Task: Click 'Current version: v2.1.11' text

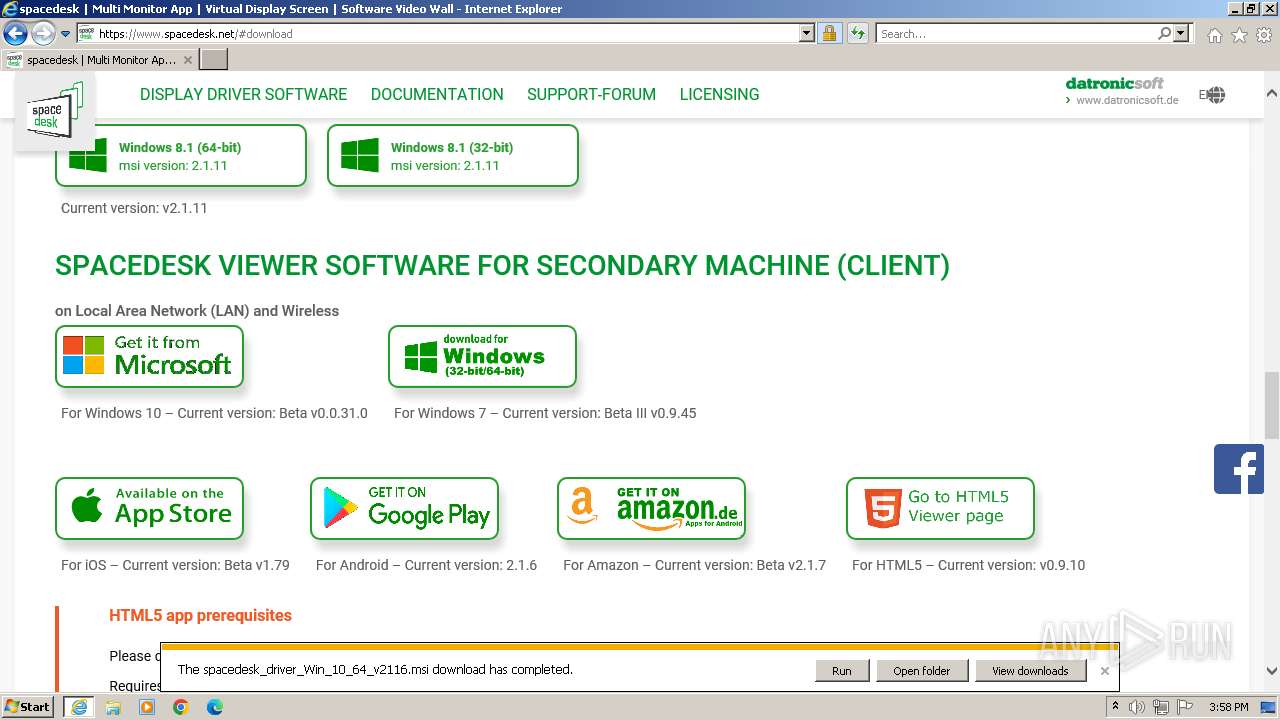Action: point(134,208)
